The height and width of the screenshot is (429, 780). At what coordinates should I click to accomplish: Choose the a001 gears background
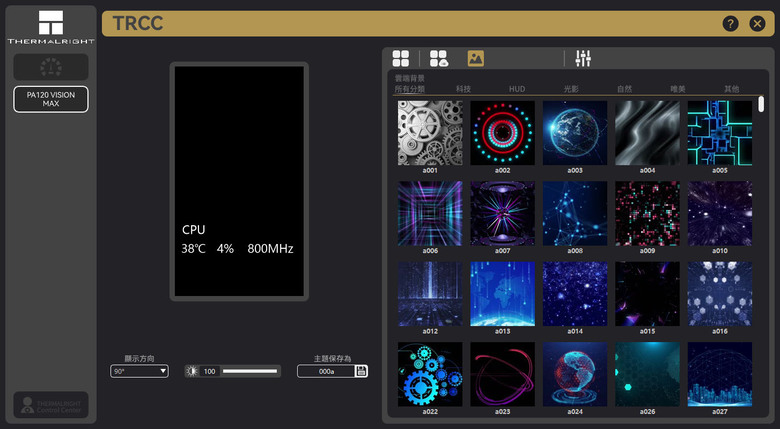pos(430,133)
